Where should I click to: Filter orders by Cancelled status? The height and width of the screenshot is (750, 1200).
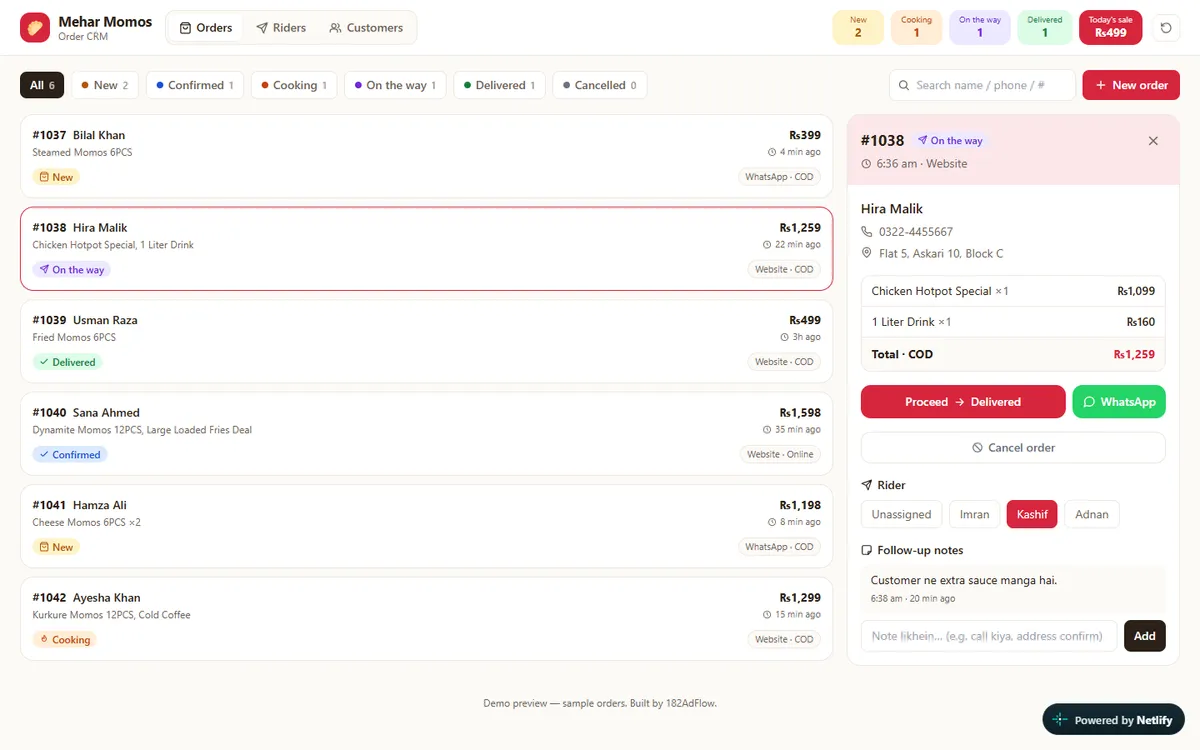(x=599, y=85)
